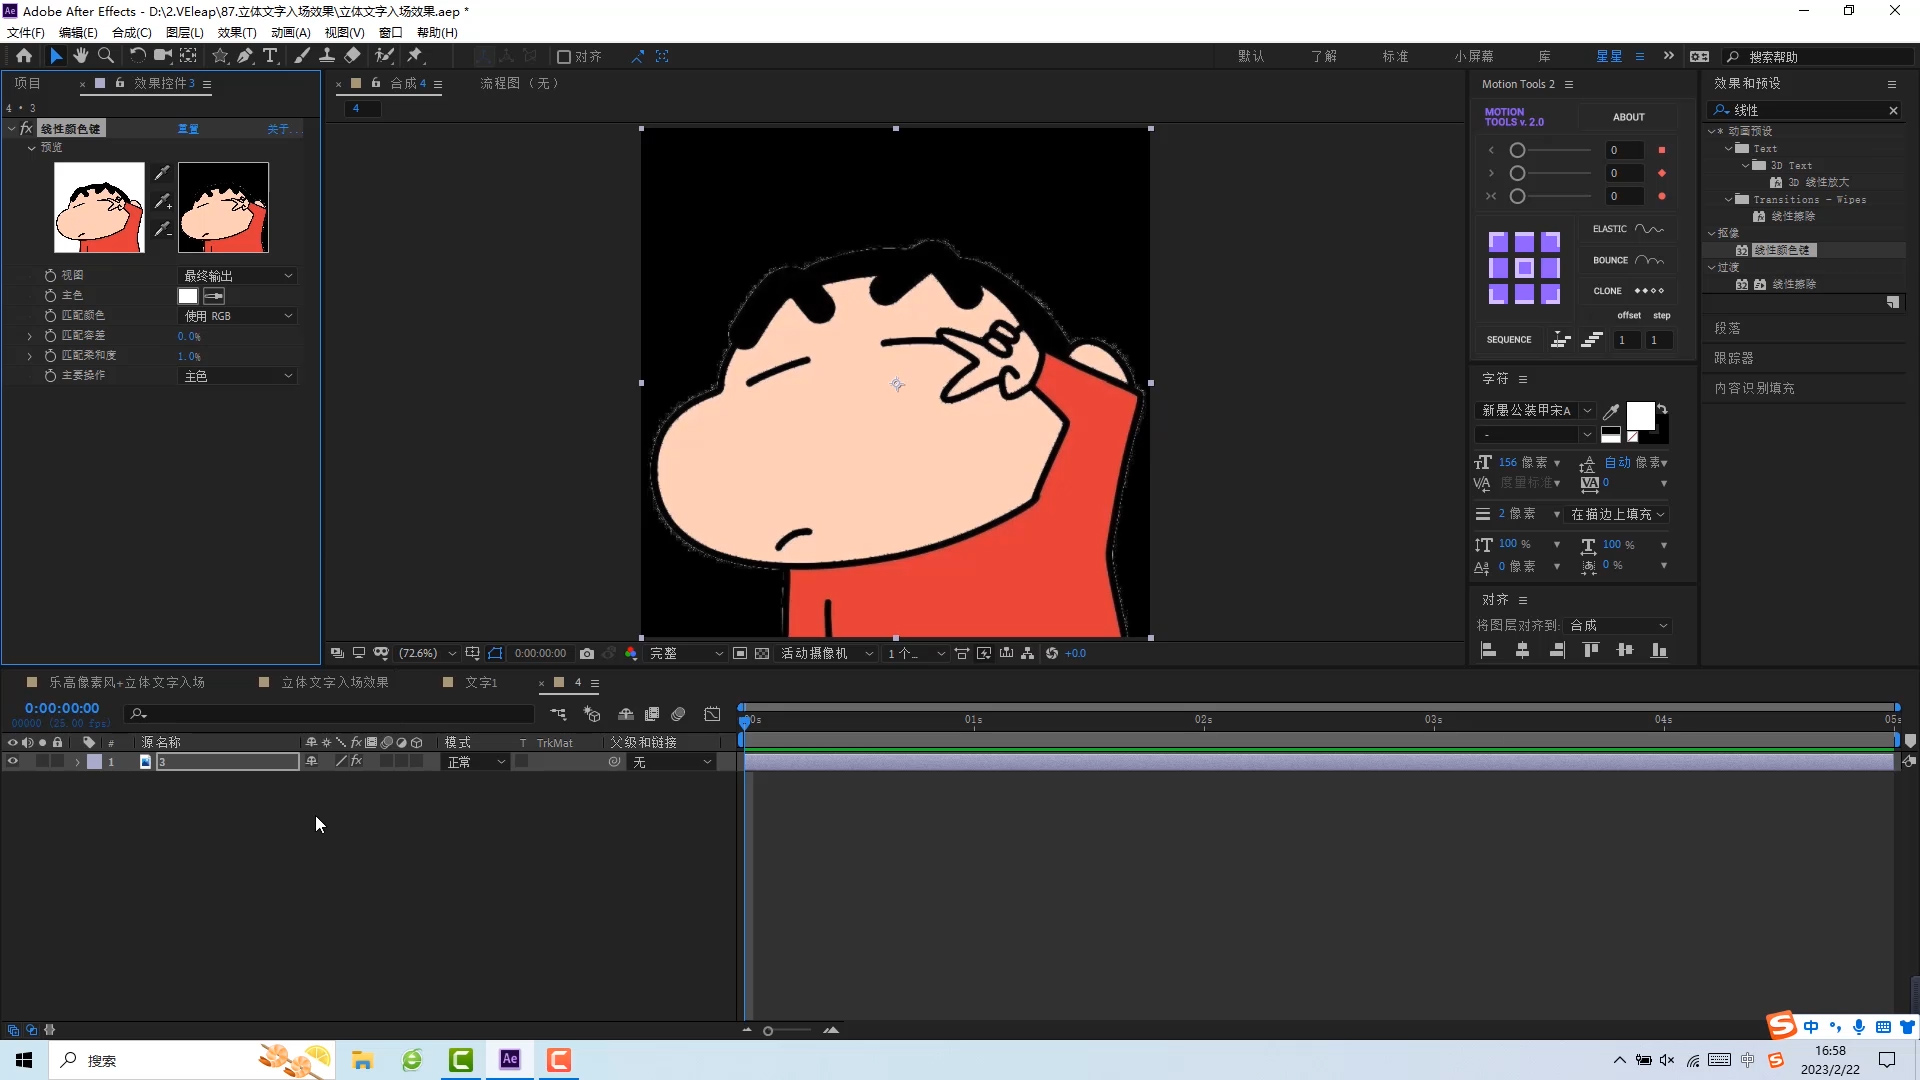Open the 活动摄像机 view dropdown
The width and height of the screenshot is (1920, 1080).
[826, 653]
